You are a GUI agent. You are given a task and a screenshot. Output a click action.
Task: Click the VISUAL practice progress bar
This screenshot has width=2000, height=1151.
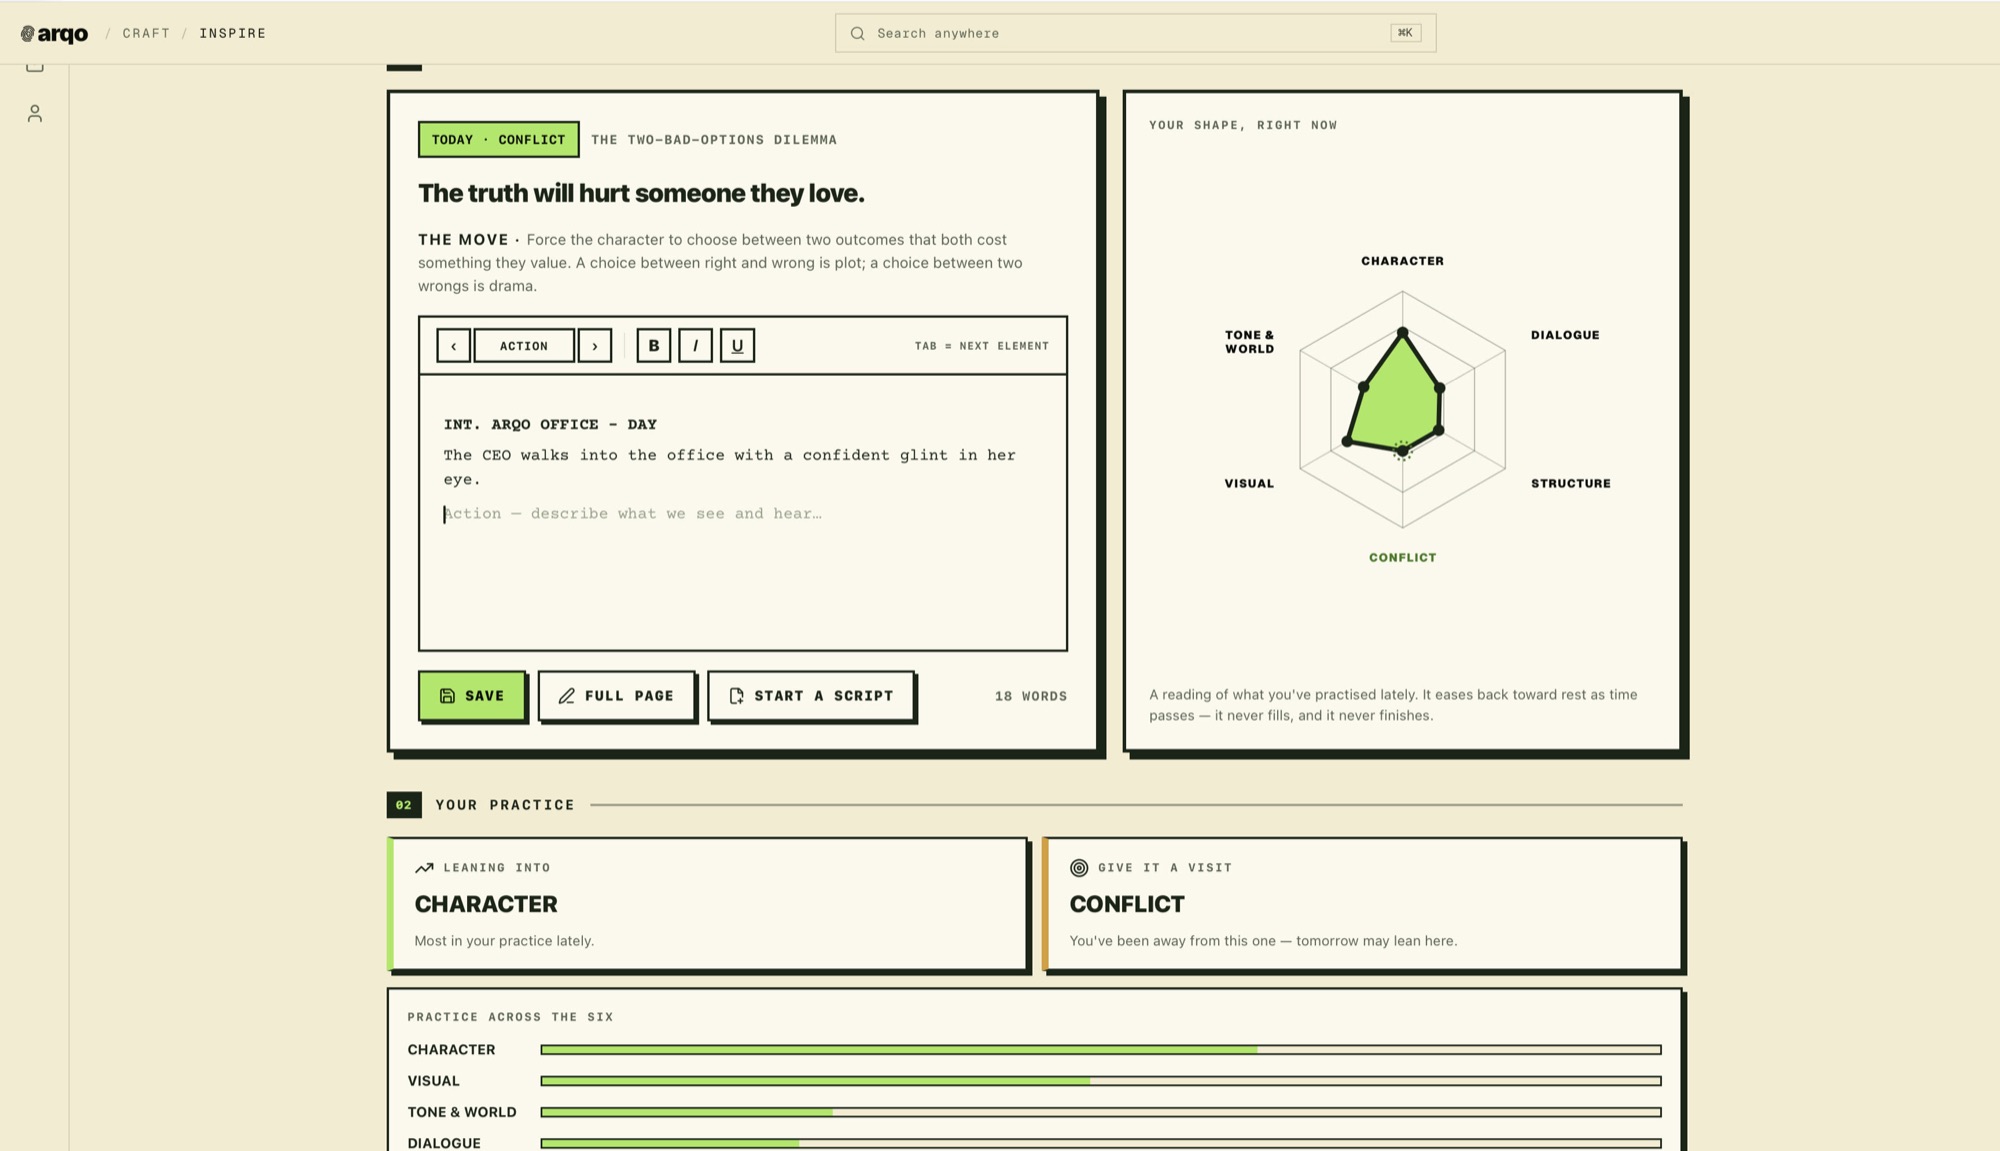[x=1101, y=1081]
